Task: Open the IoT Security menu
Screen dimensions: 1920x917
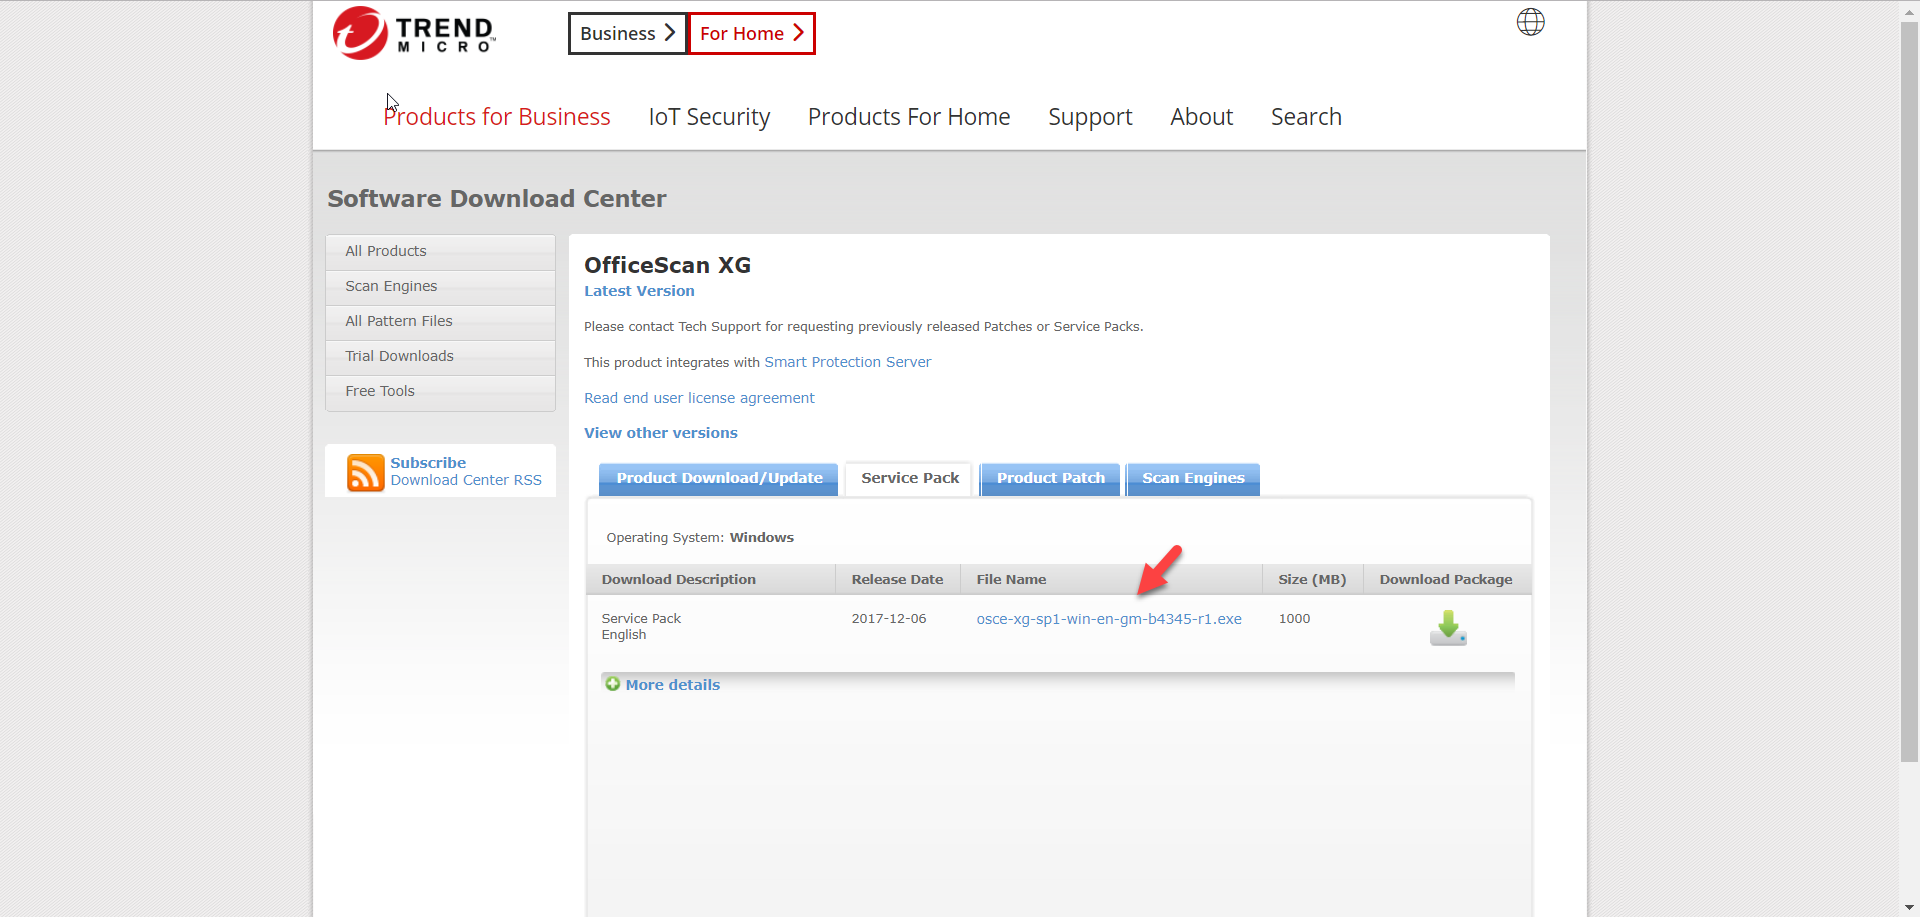Action: coord(709,117)
